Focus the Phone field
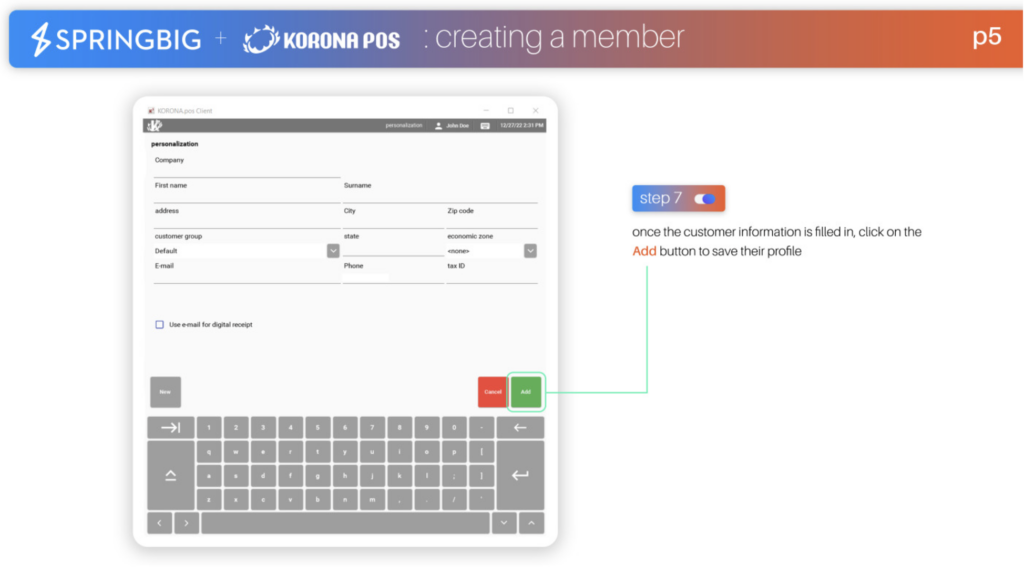This screenshot has width=1024, height=575. click(x=393, y=277)
